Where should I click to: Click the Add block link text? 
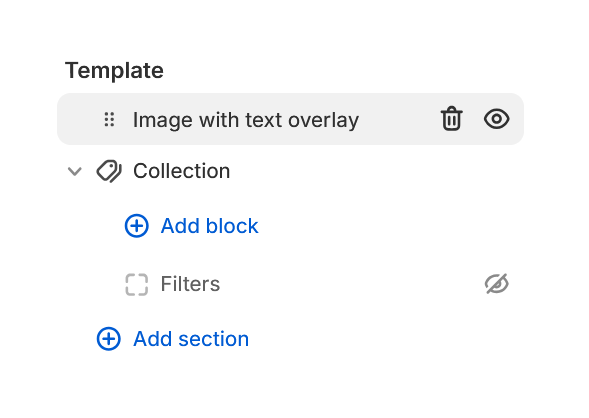(210, 226)
